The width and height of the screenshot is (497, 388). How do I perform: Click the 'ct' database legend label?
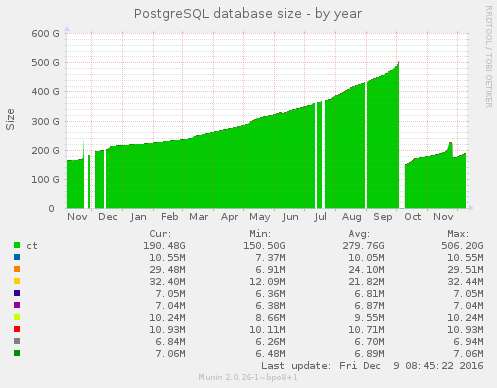point(32,246)
